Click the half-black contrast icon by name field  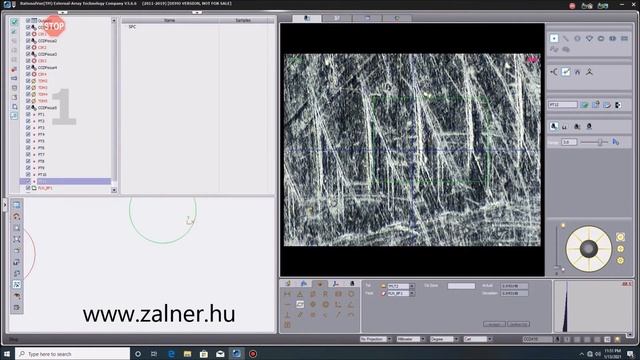(618, 105)
